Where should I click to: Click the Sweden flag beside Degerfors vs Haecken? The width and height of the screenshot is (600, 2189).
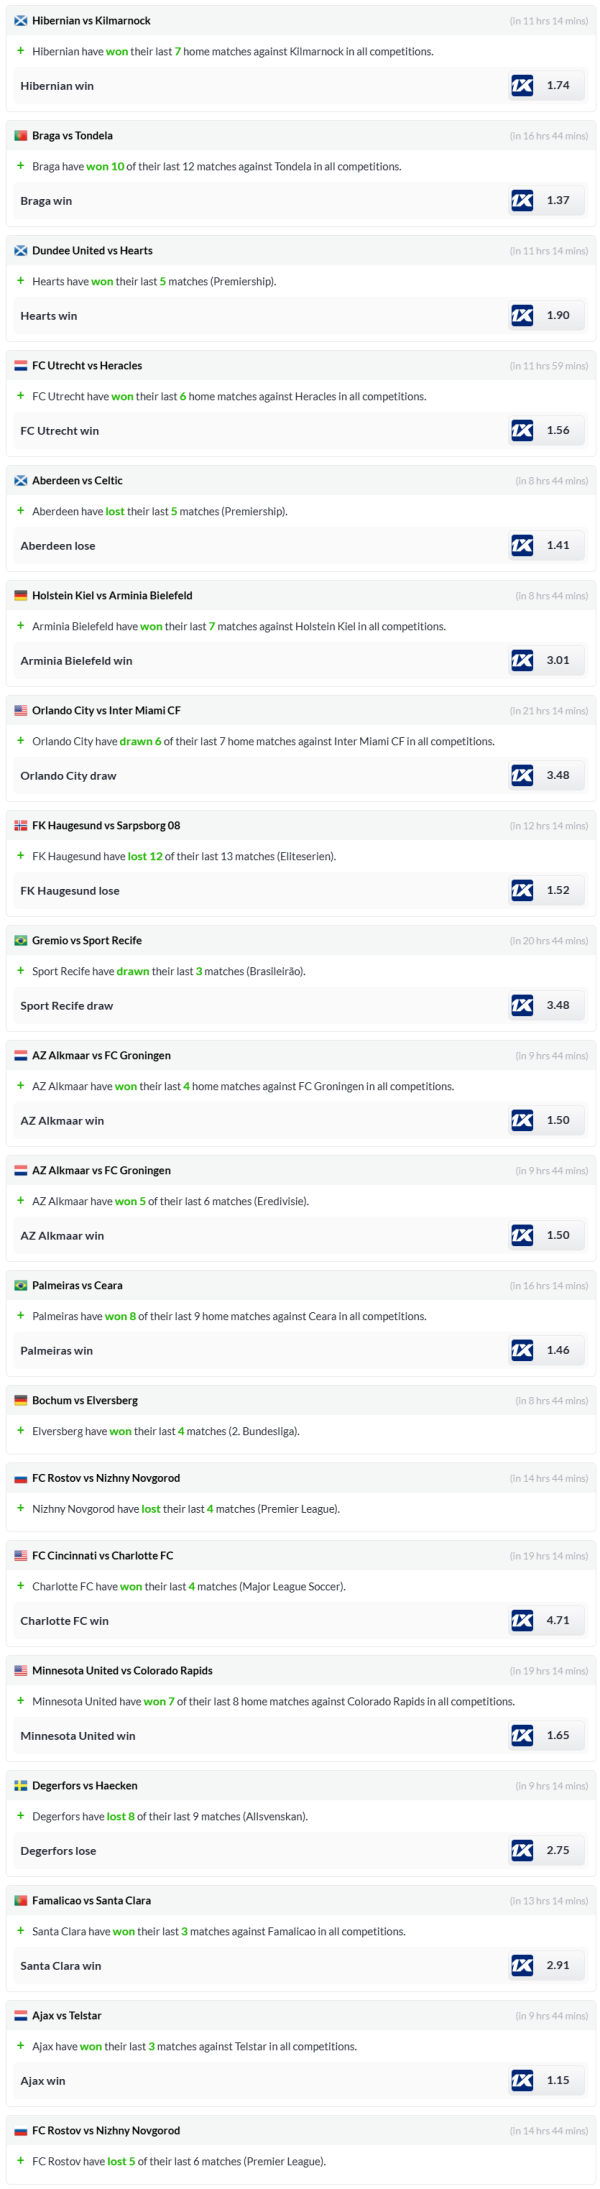pos(21,1786)
